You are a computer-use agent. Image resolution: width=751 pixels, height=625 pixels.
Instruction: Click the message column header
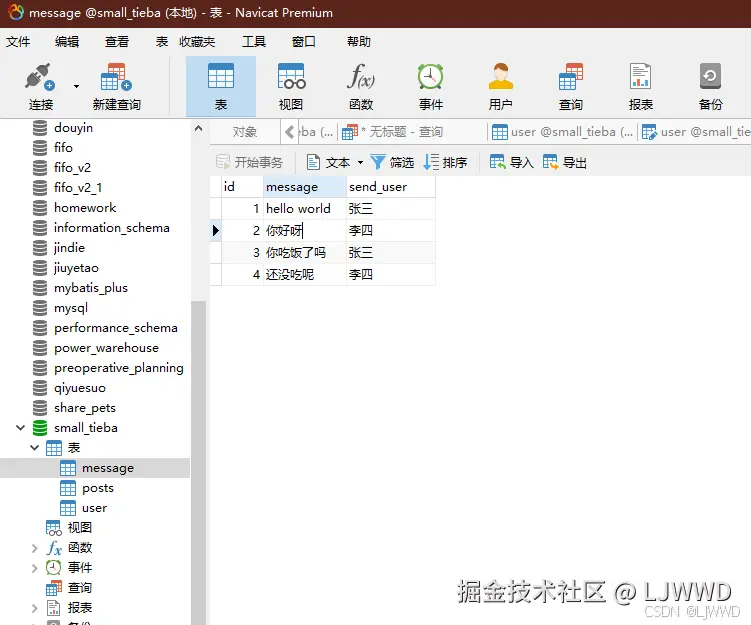[305, 187]
